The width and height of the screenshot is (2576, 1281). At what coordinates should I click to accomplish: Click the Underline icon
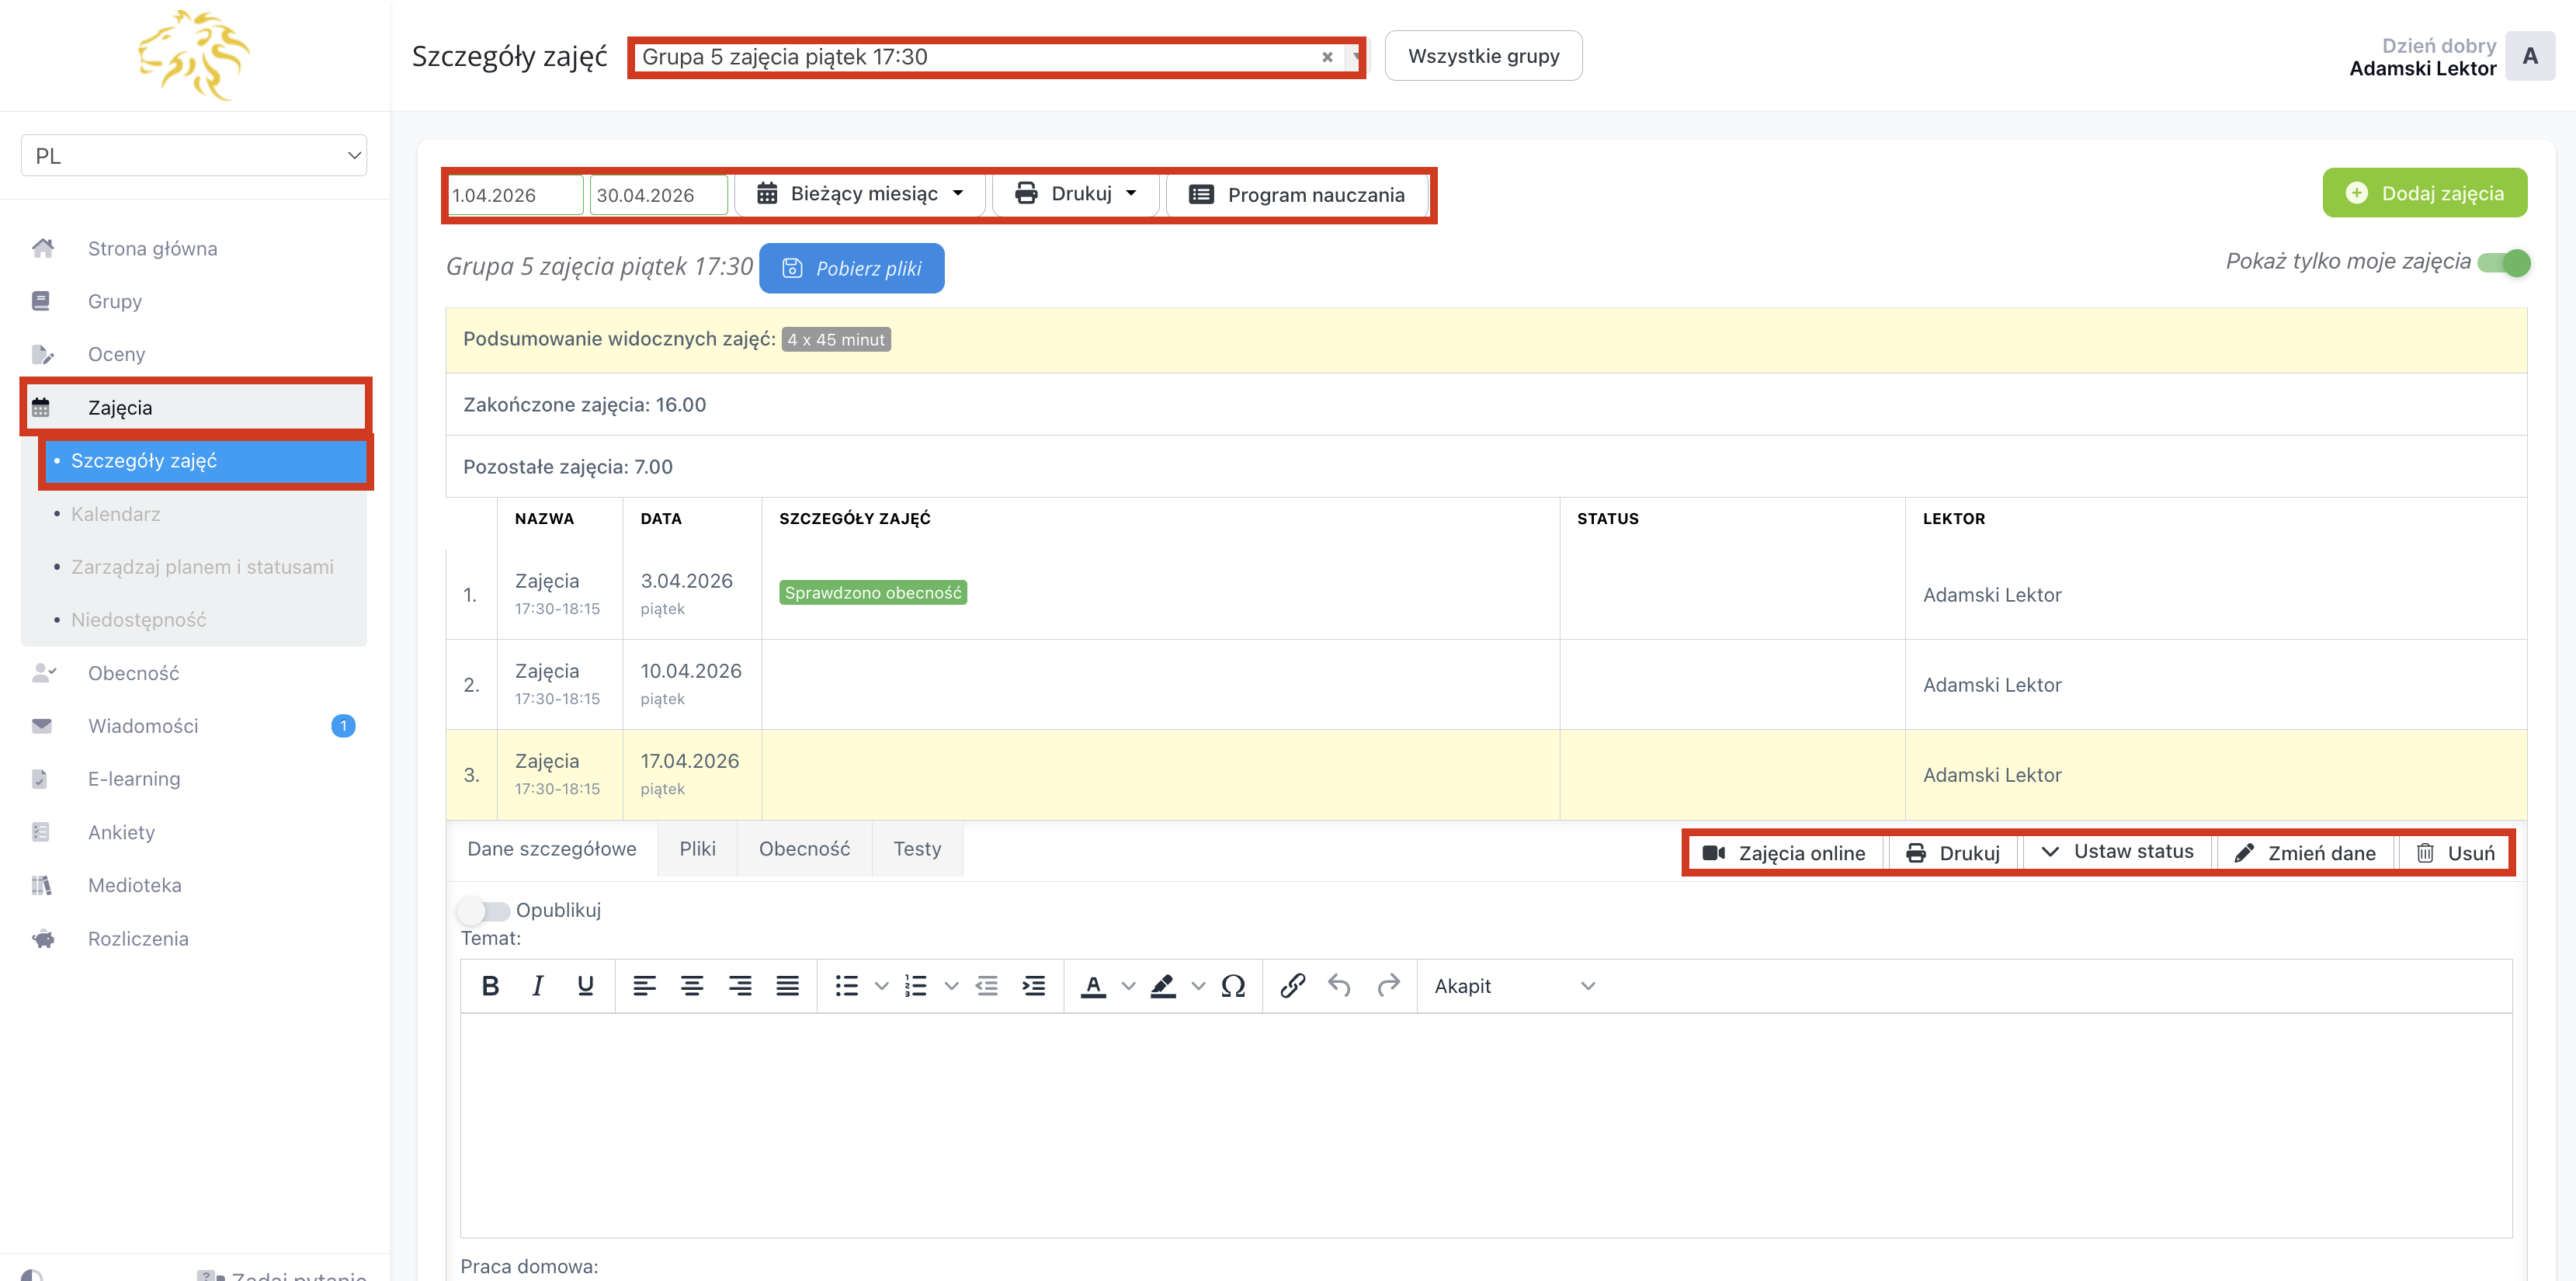[586, 986]
